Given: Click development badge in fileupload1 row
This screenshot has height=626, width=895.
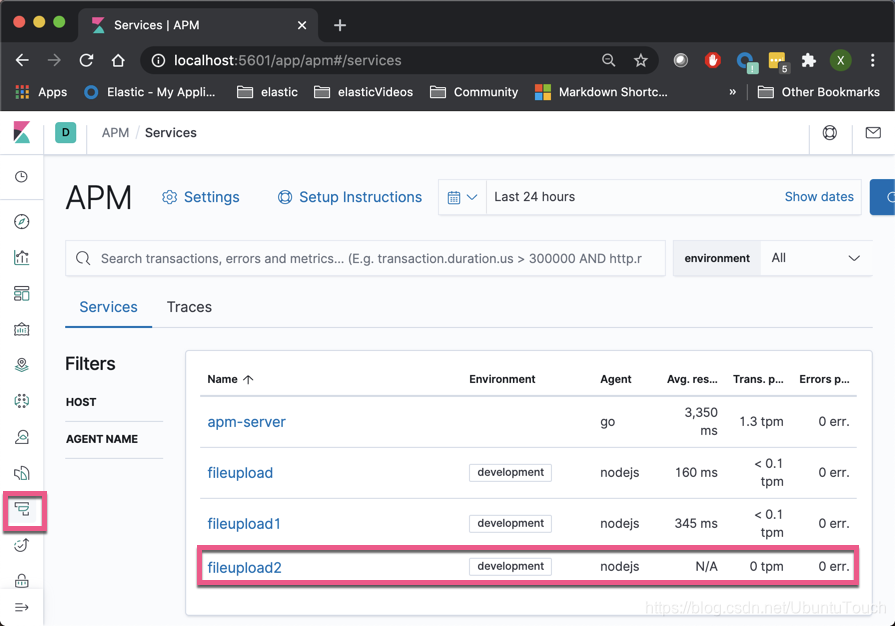Looking at the screenshot, I should click(x=510, y=523).
